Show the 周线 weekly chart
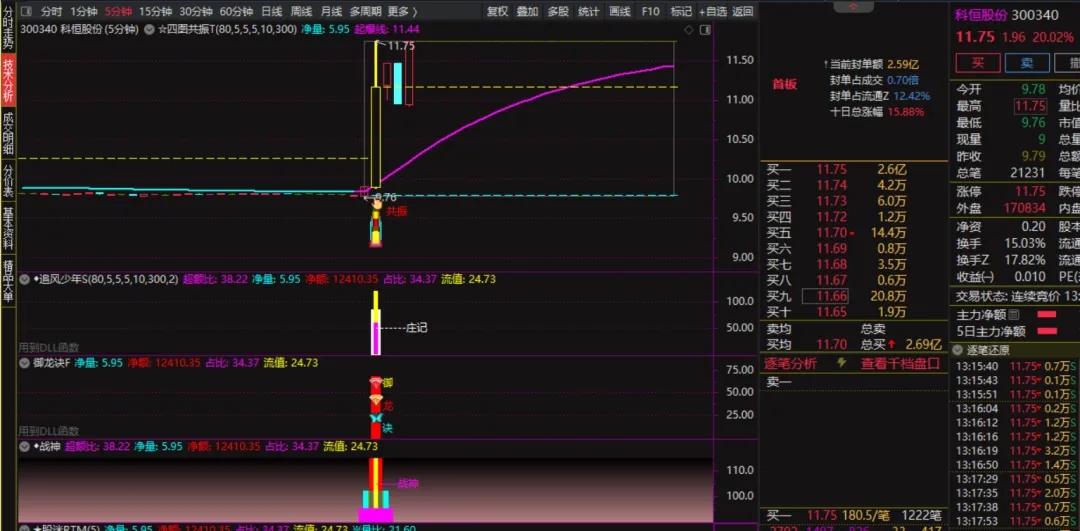This screenshot has height=531, width=1080. coord(301,11)
